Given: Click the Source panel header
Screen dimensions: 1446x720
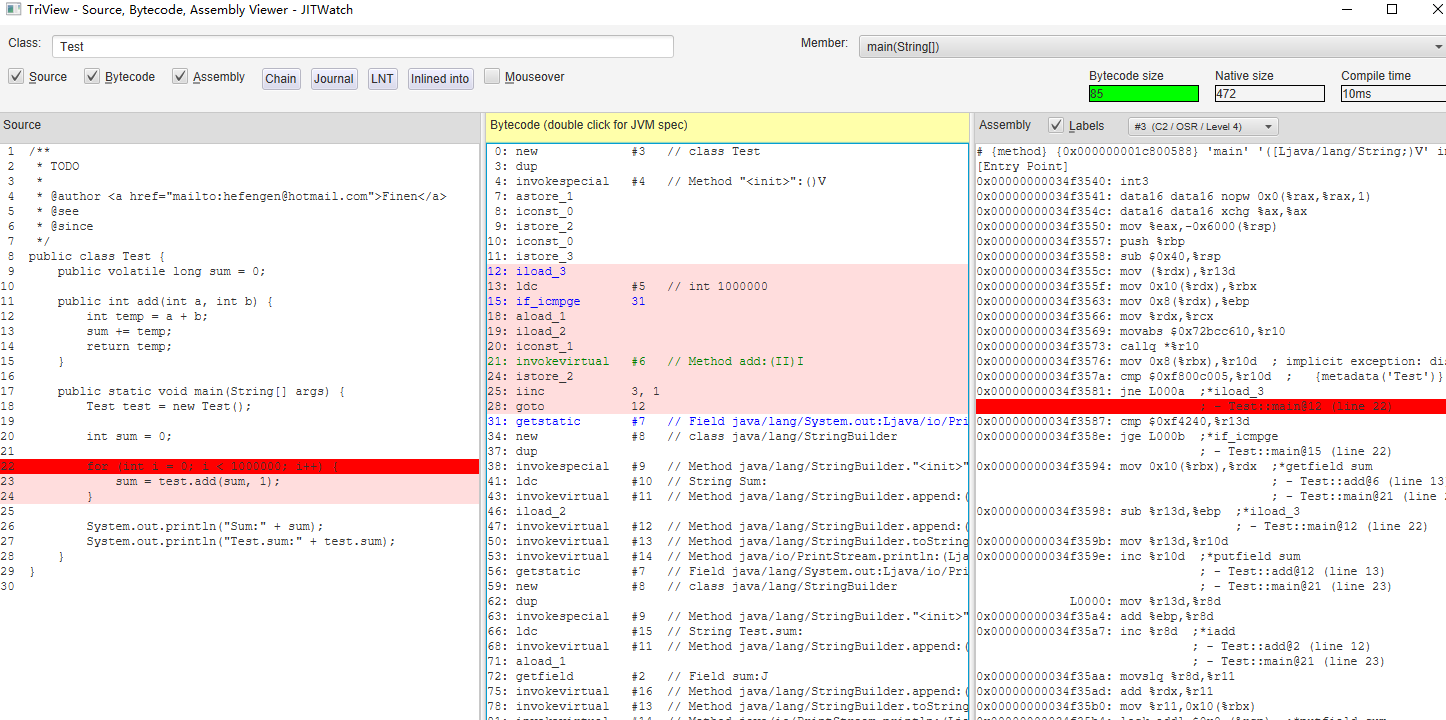Looking at the screenshot, I should (x=240, y=126).
